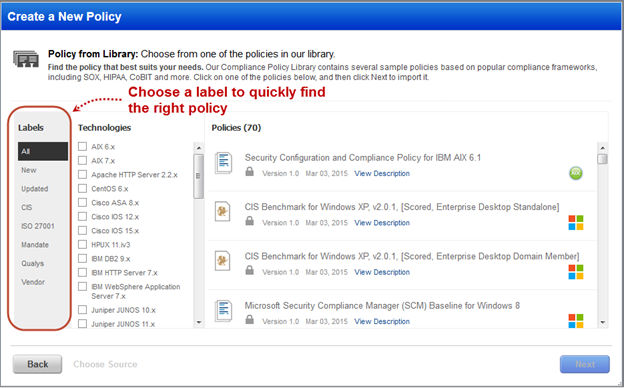The width and height of the screenshot is (624, 388).
Task: Filter policies by the Updated label
Action: click(35, 189)
